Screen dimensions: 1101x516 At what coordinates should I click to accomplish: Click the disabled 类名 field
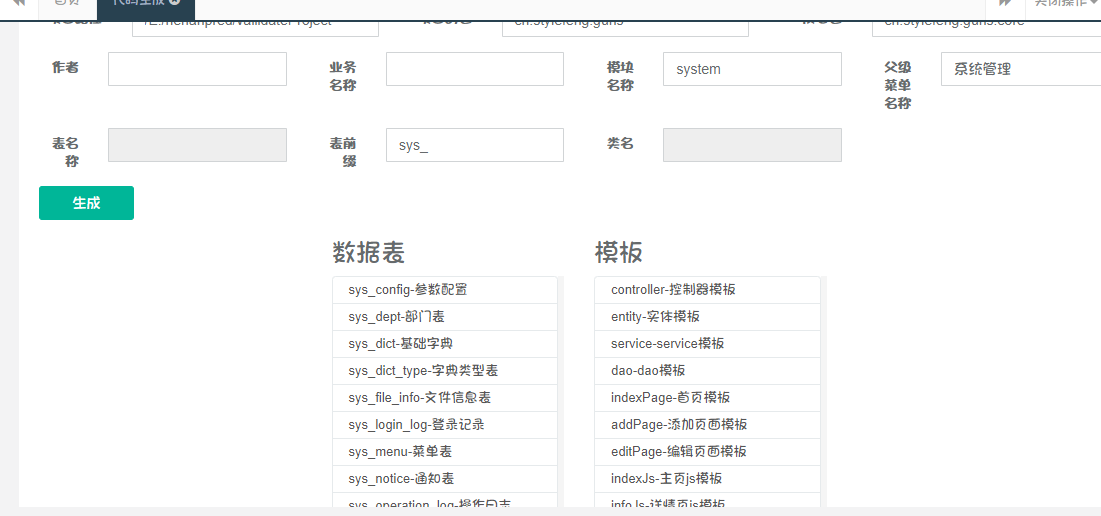click(x=752, y=145)
